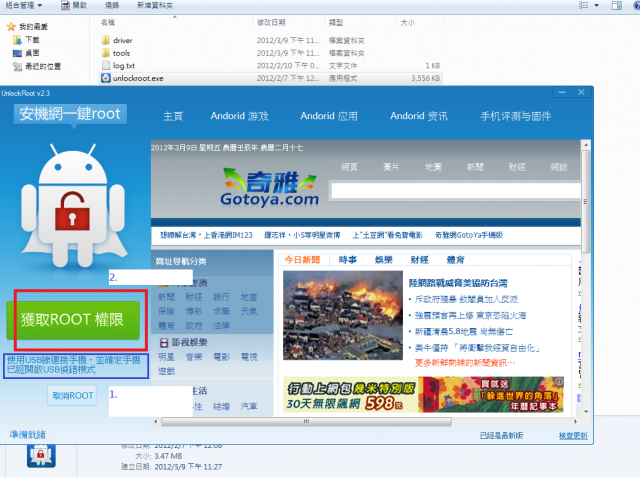This screenshot has width=640, height=479.
Task: Click the embedded page vertical scrollbar thumb
Action: 585,202
